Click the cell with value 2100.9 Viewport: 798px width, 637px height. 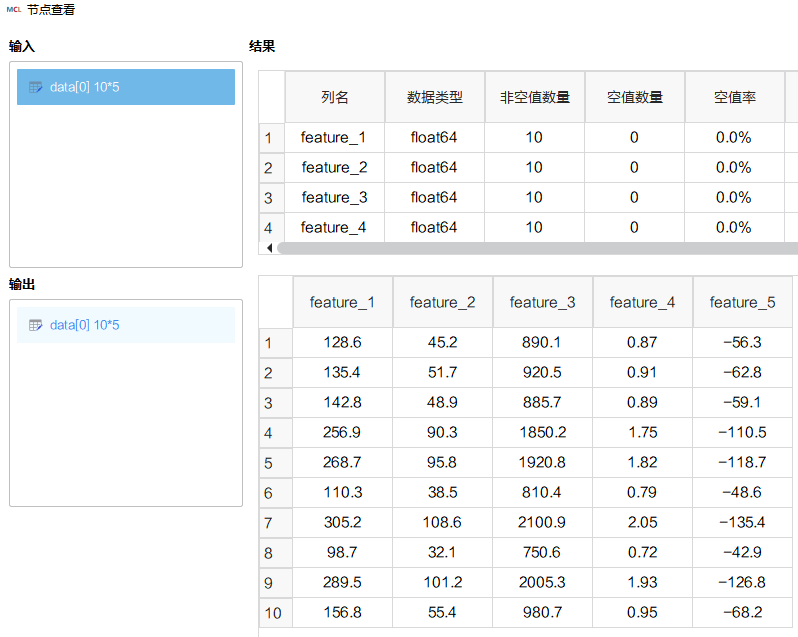click(542, 523)
